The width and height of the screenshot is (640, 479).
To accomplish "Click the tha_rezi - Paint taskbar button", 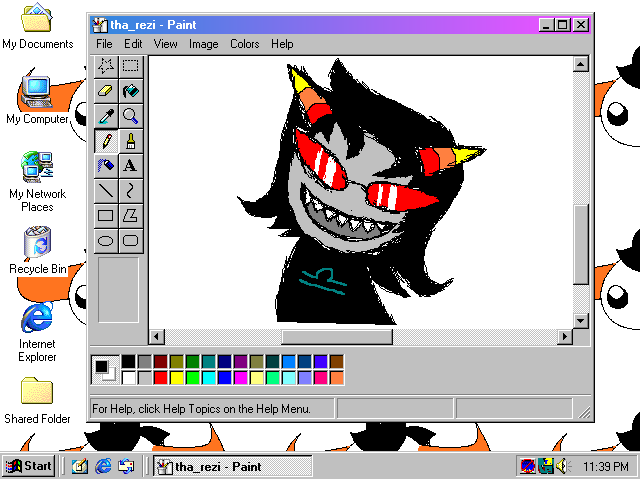I will 231,466.
